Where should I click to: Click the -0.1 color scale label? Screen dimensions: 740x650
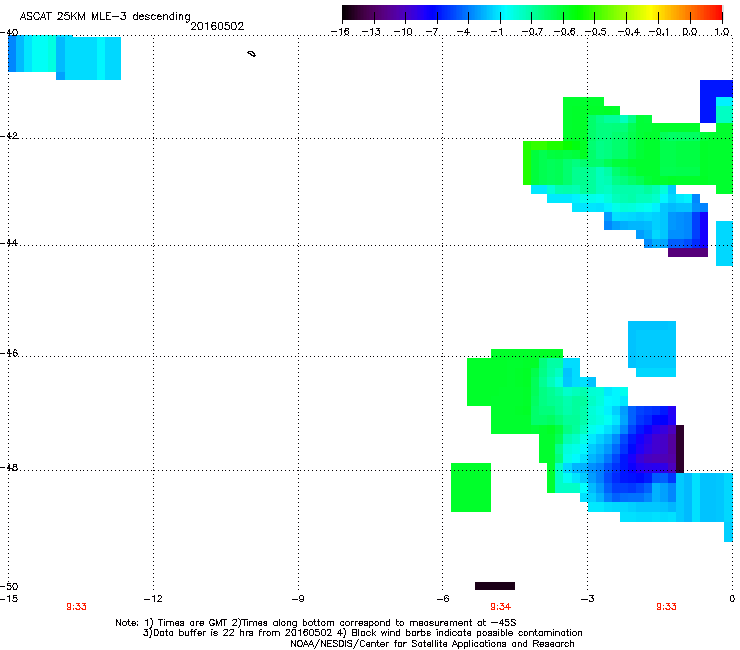point(659,32)
